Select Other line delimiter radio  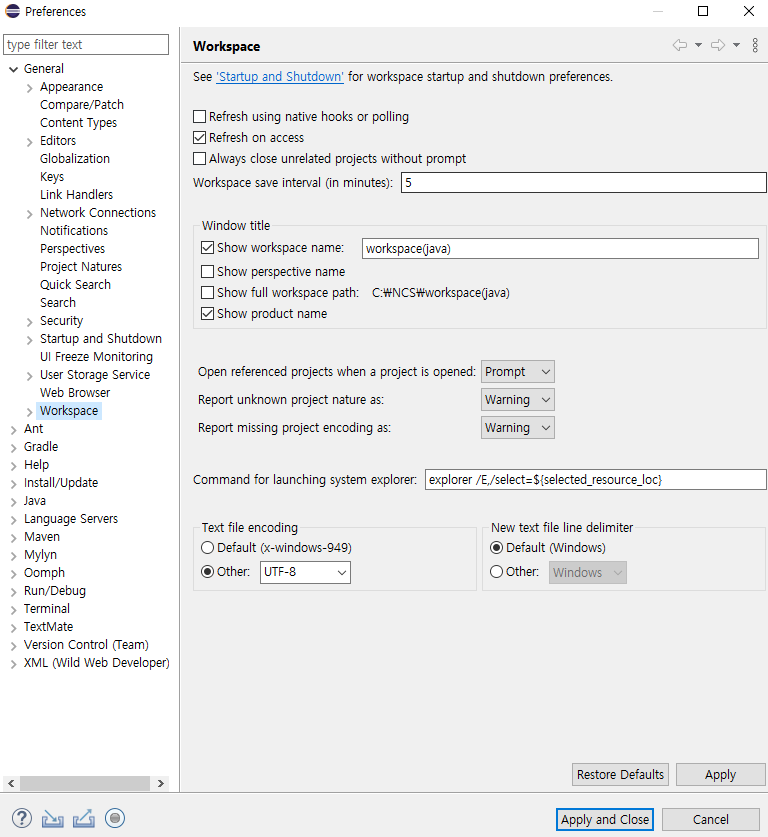(496, 572)
